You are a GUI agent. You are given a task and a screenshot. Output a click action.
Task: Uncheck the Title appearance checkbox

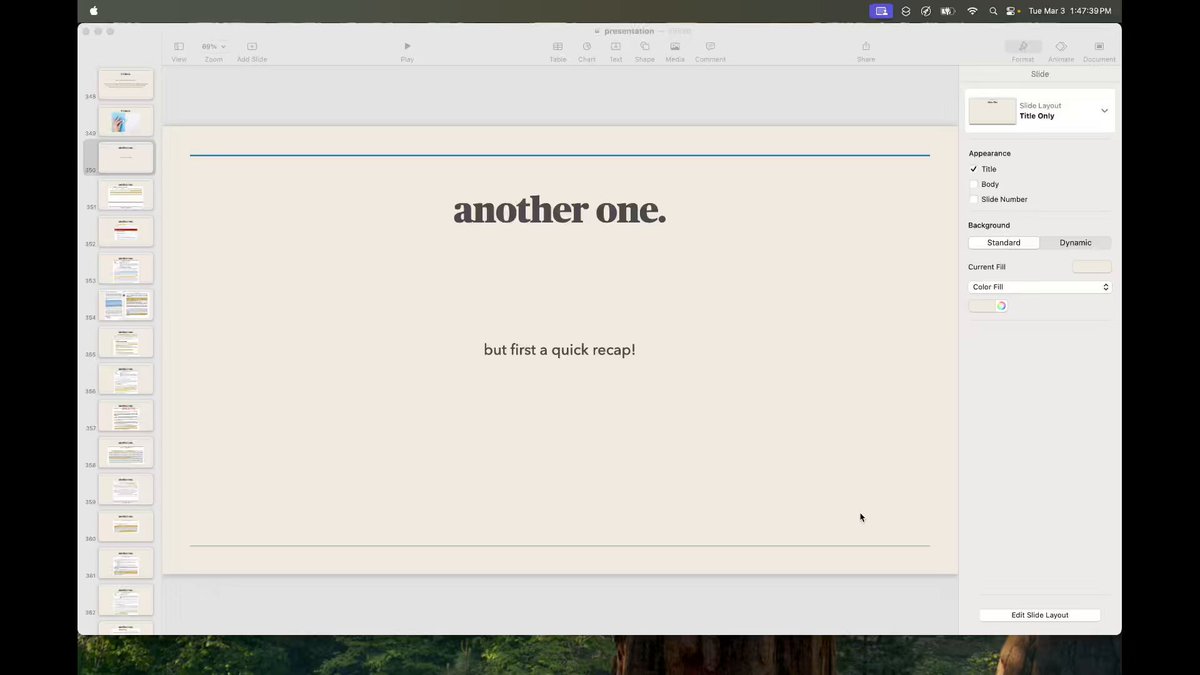point(974,169)
